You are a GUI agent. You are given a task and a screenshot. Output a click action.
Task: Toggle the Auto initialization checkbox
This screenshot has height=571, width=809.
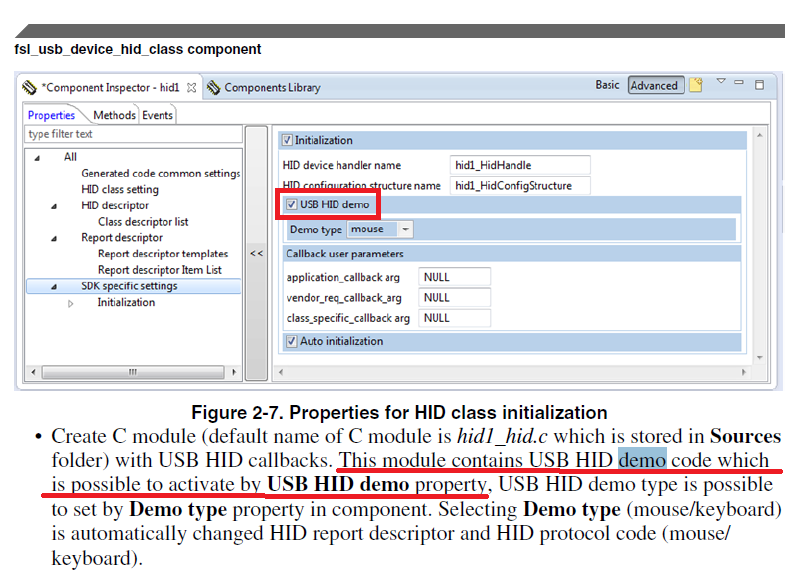(292, 341)
